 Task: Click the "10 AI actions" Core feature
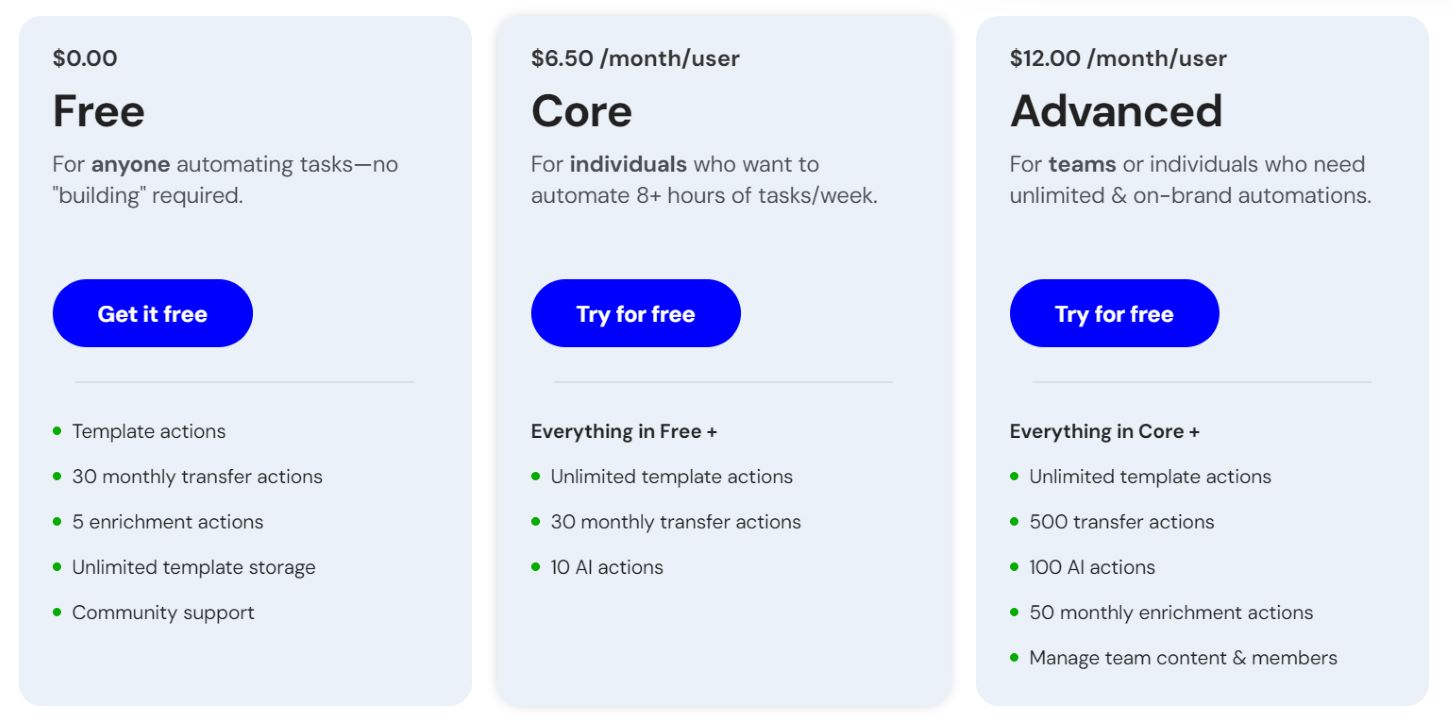pyautogui.click(x=606, y=566)
